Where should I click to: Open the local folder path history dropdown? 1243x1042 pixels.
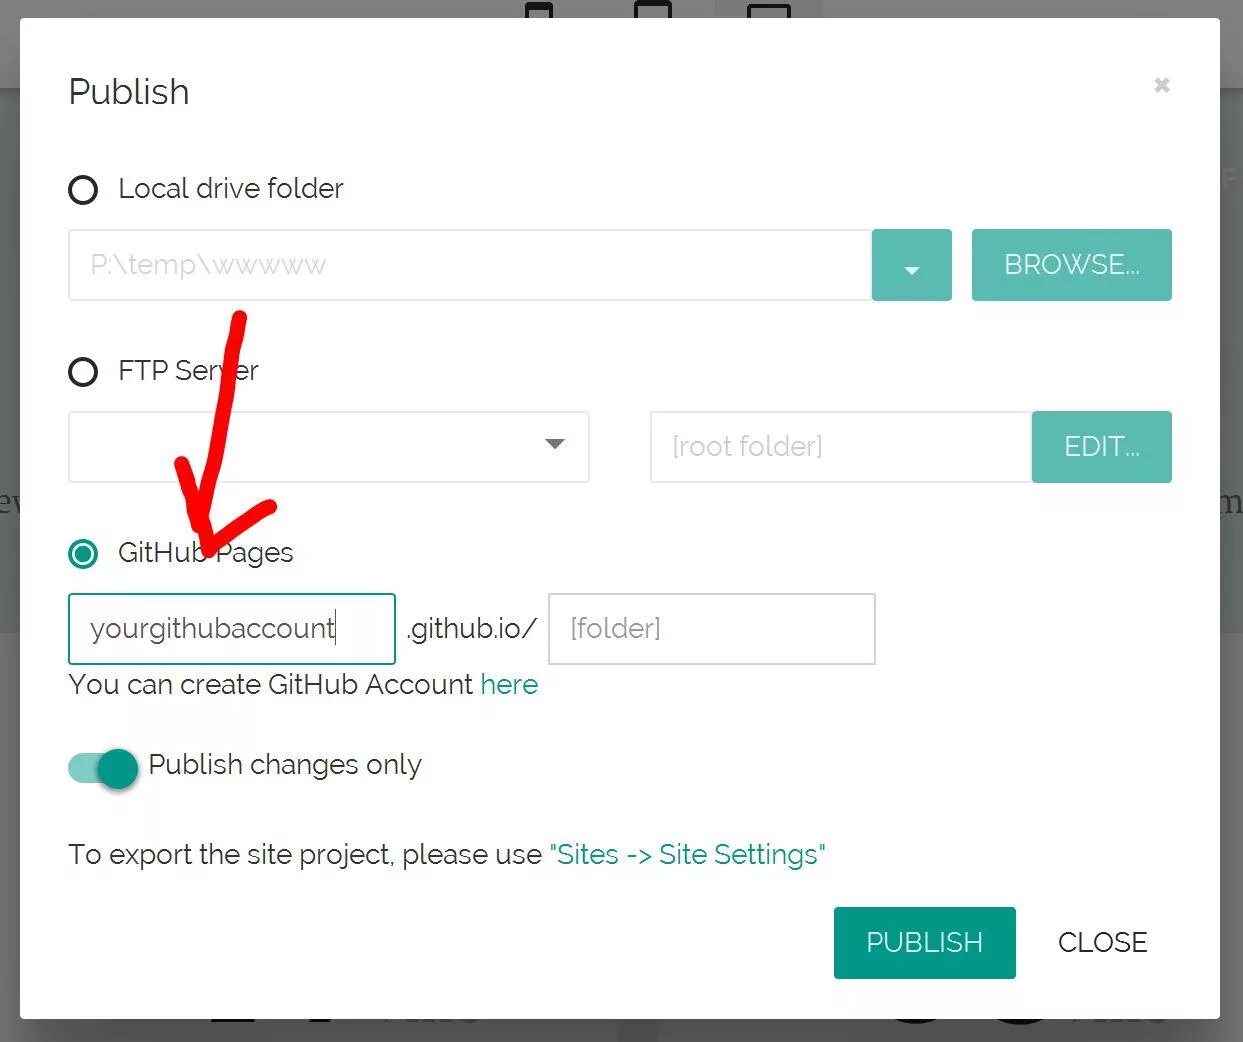pyautogui.click(x=911, y=265)
